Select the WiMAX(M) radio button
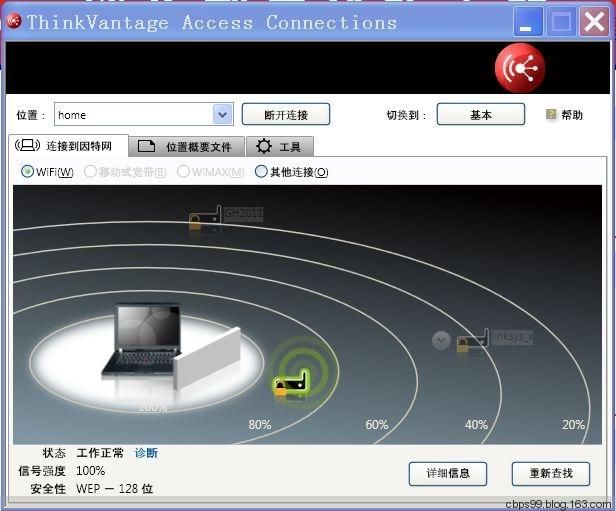616x511 pixels. click(x=183, y=172)
